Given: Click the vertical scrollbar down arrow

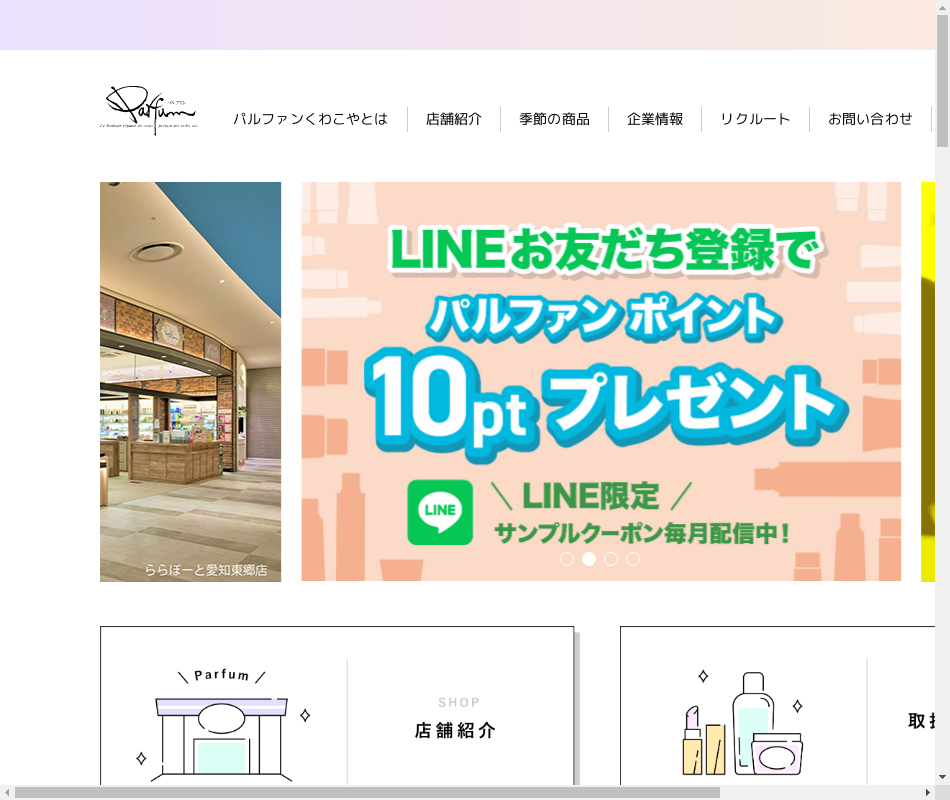Looking at the screenshot, I should point(942,777).
